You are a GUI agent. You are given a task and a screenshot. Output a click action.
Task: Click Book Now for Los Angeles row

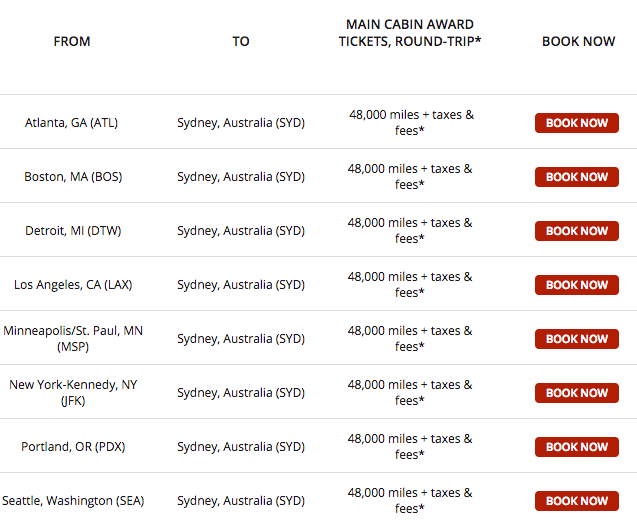(x=576, y=285)
